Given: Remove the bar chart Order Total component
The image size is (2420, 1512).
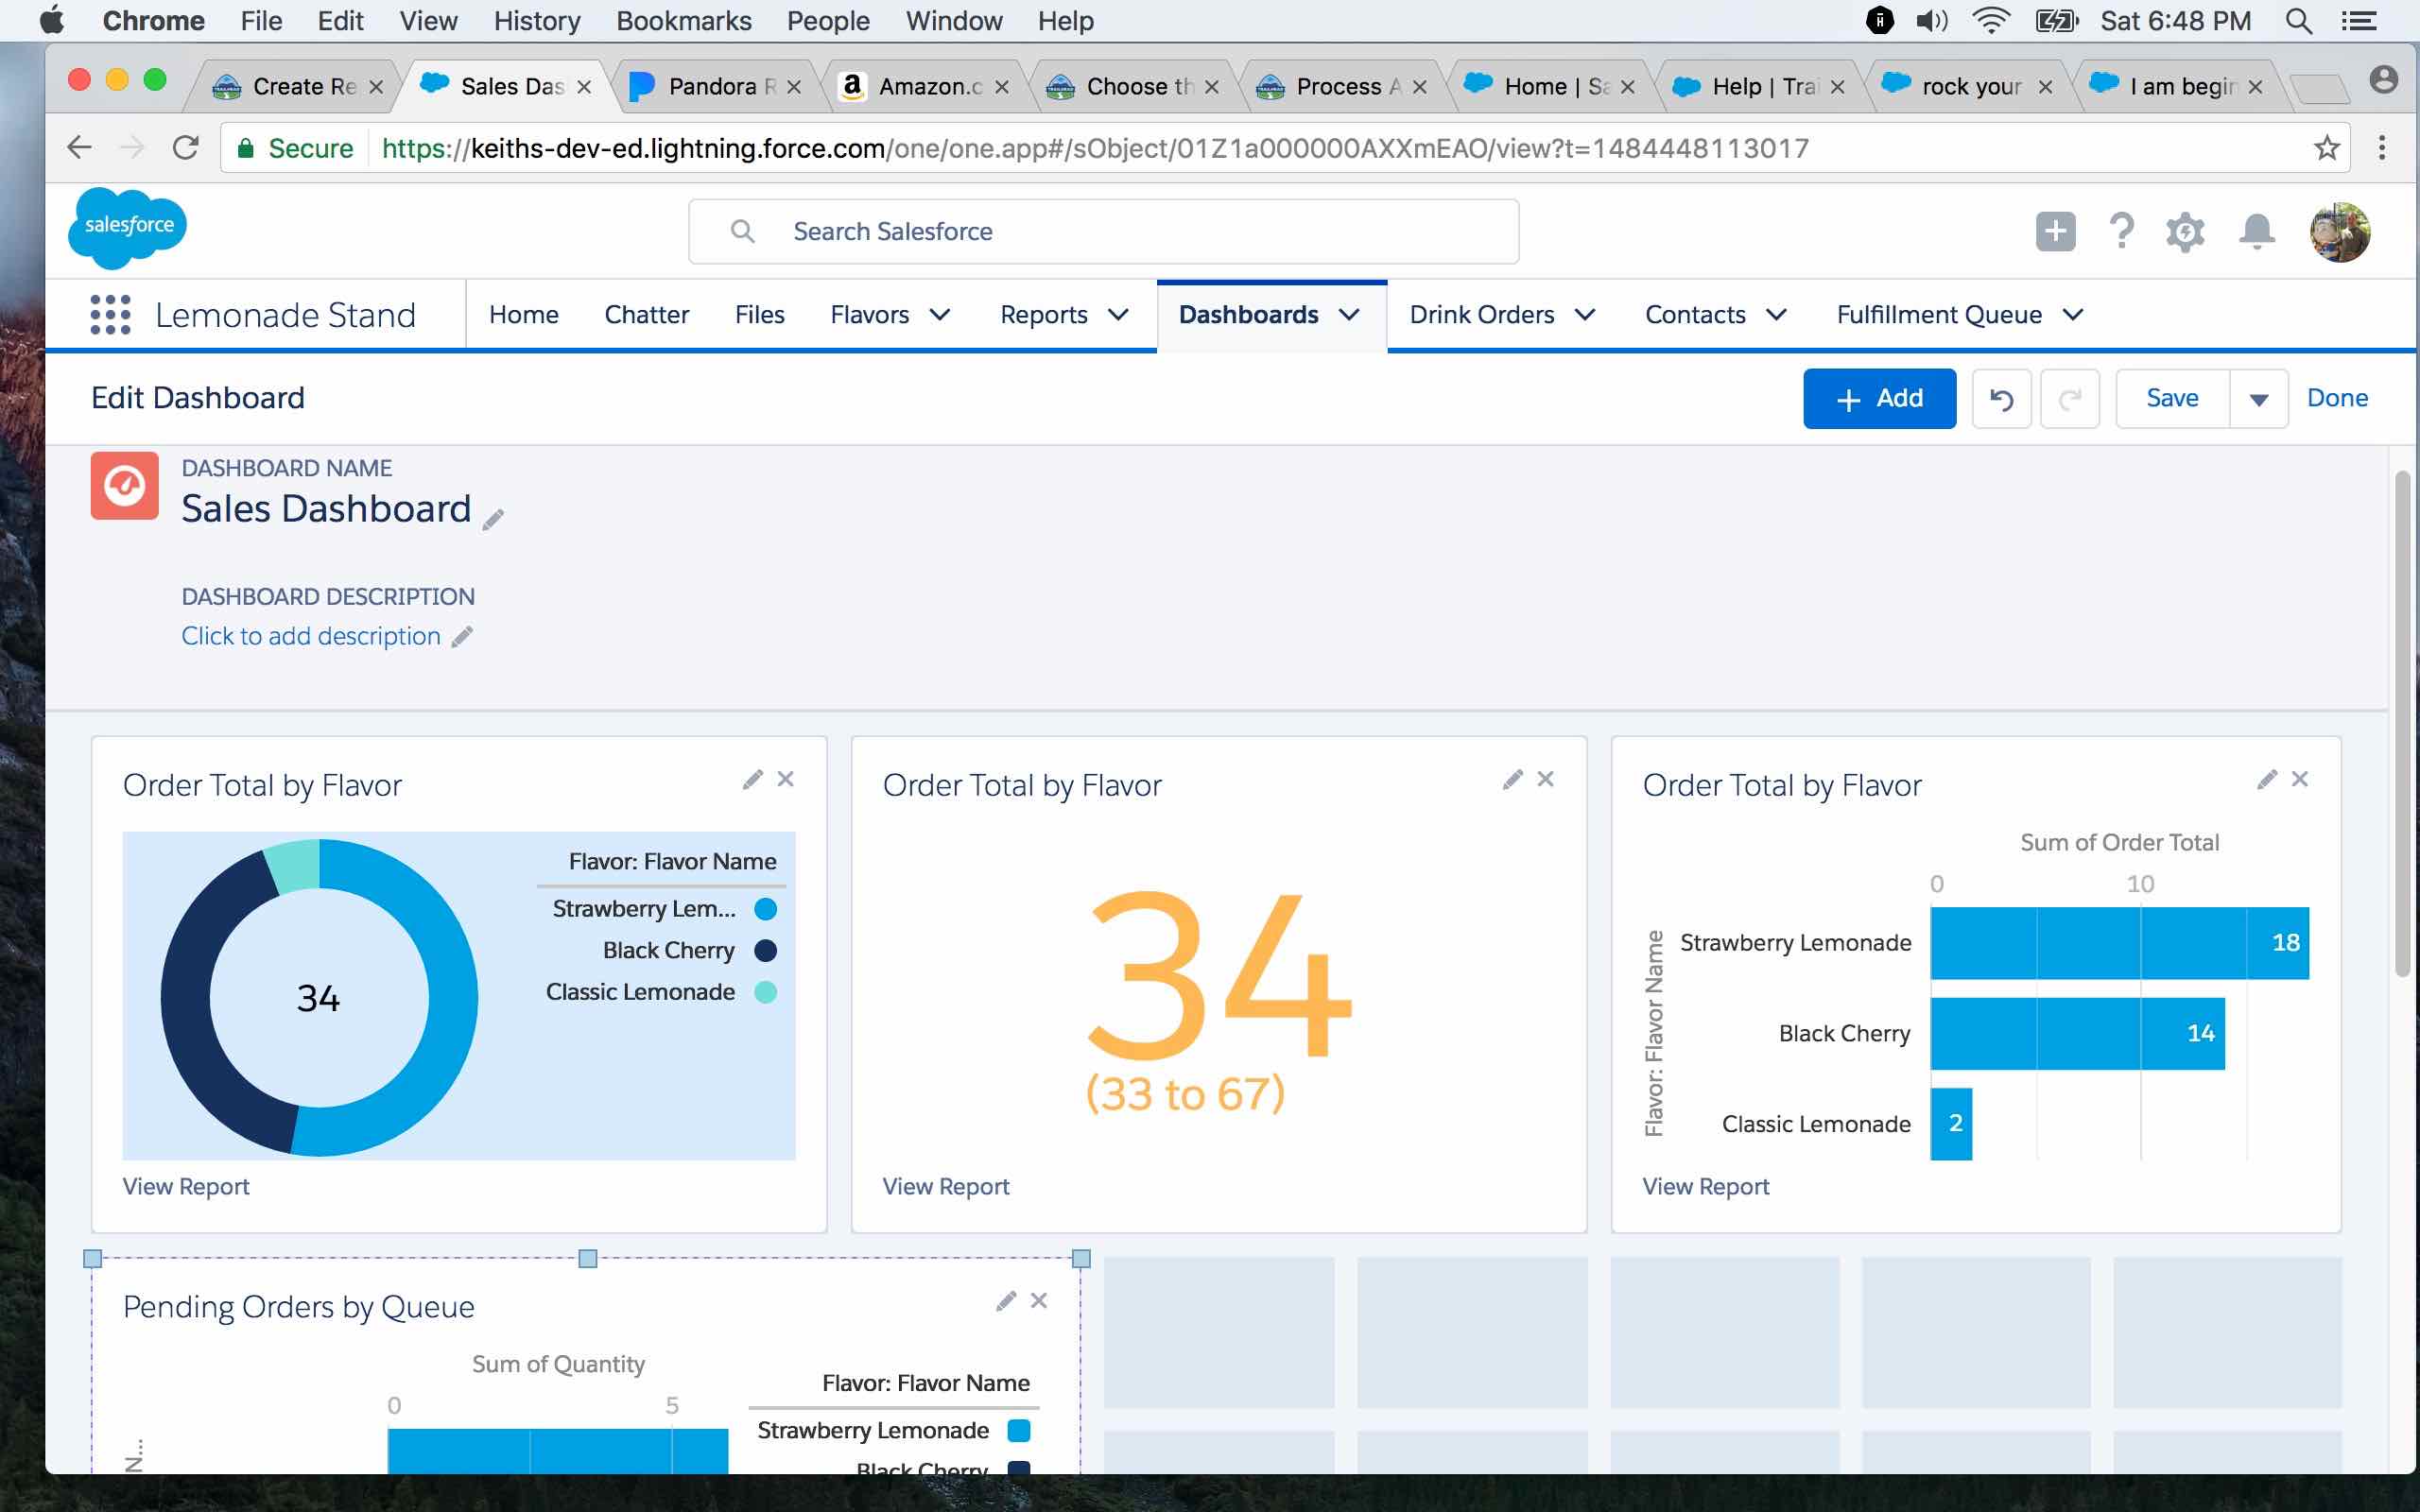Looking at the screenshot, I should pyautogui.click(x=2300, y=779).
